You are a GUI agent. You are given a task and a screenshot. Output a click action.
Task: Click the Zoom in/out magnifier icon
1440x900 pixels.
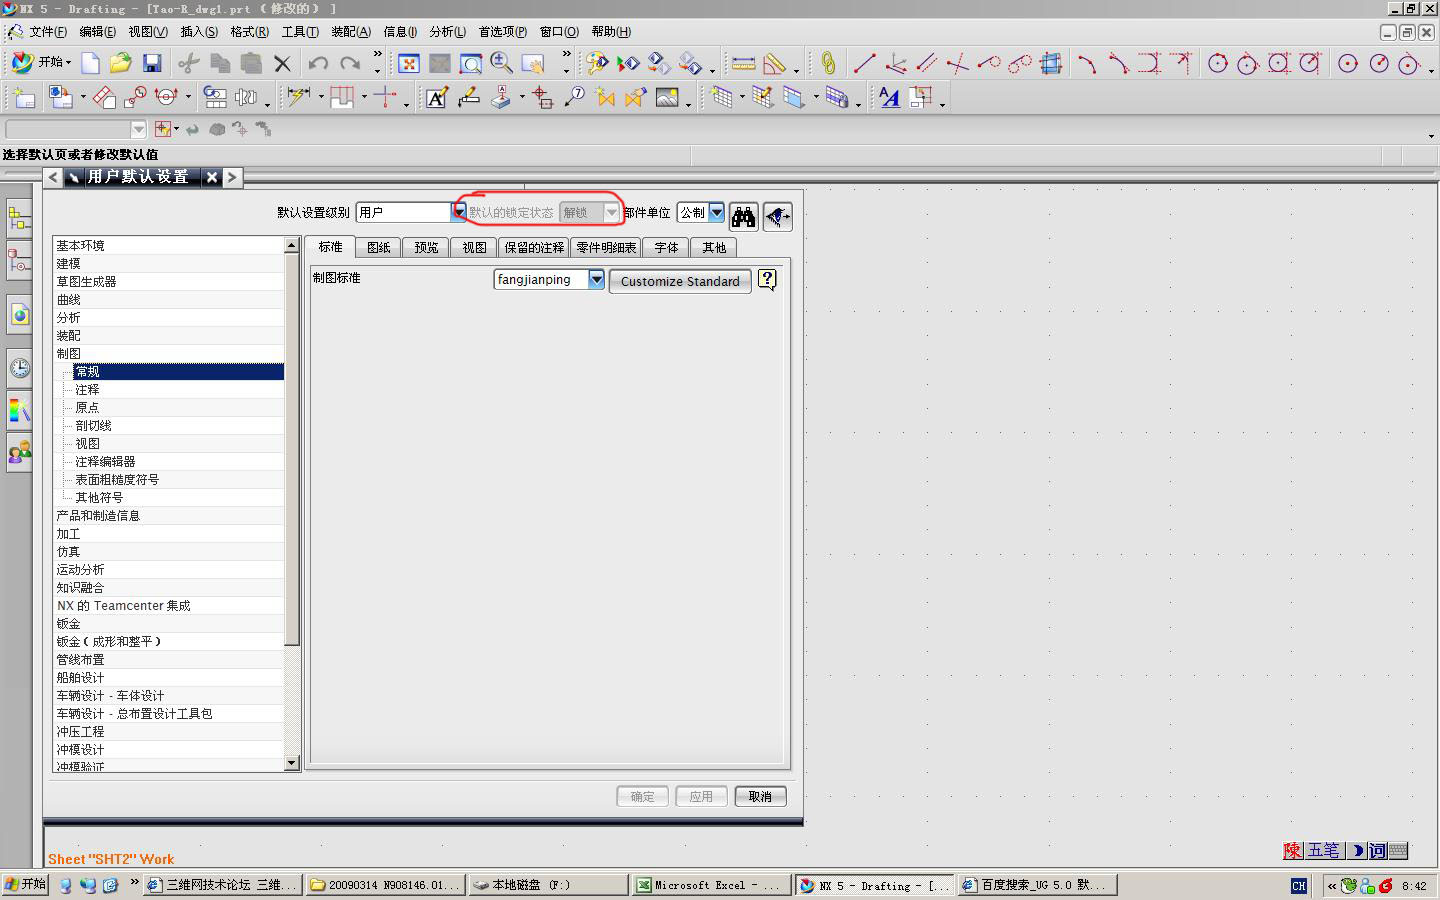(502, 64)
